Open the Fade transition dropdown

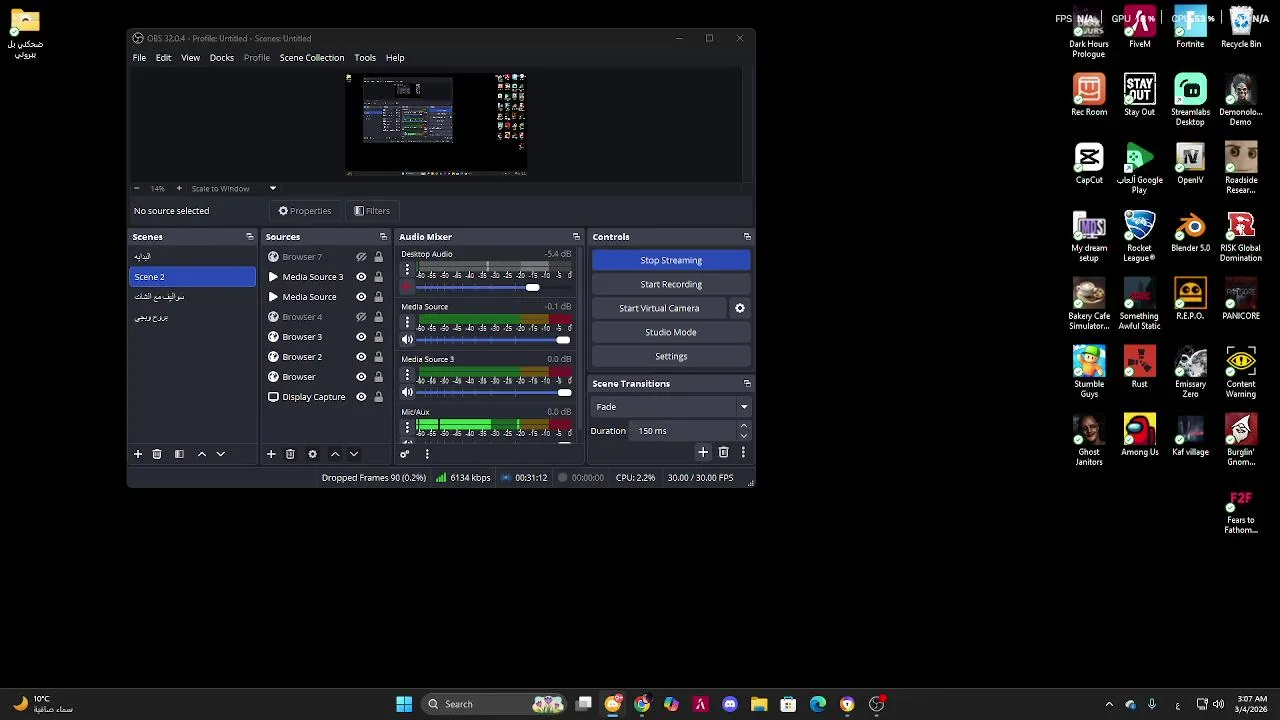[x=671, y=407]
